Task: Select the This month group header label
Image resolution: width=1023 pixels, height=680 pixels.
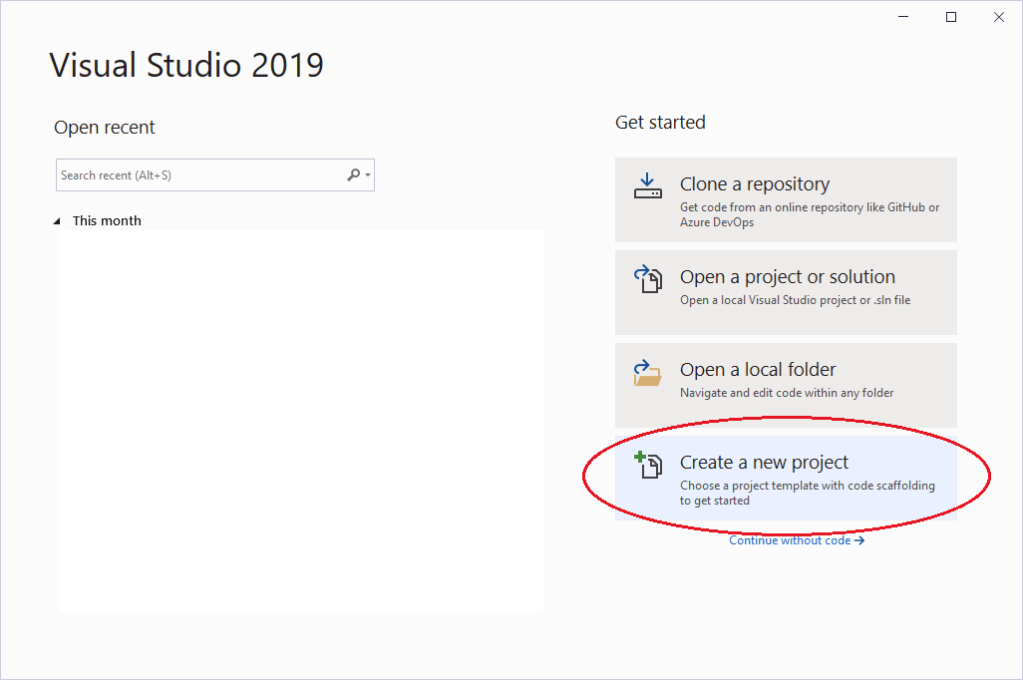Action: coord(107,221)
